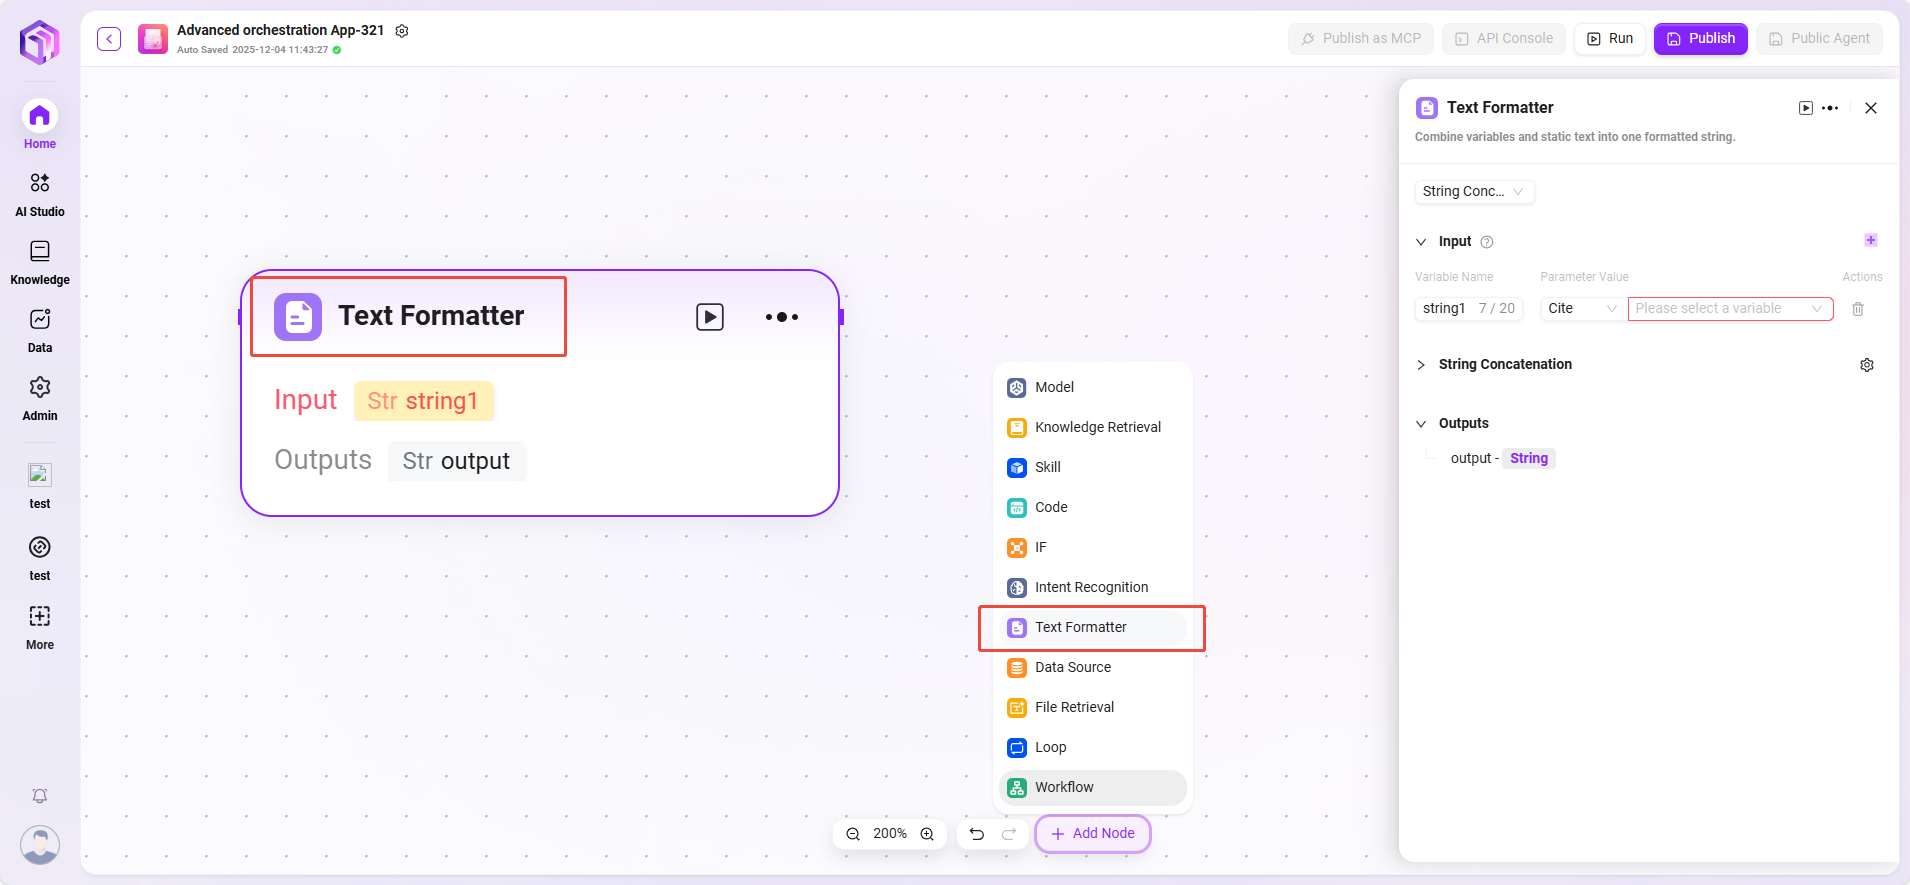The image size is (1910, 885).
Task: Click the Publish button
Action: [1700, 39]
